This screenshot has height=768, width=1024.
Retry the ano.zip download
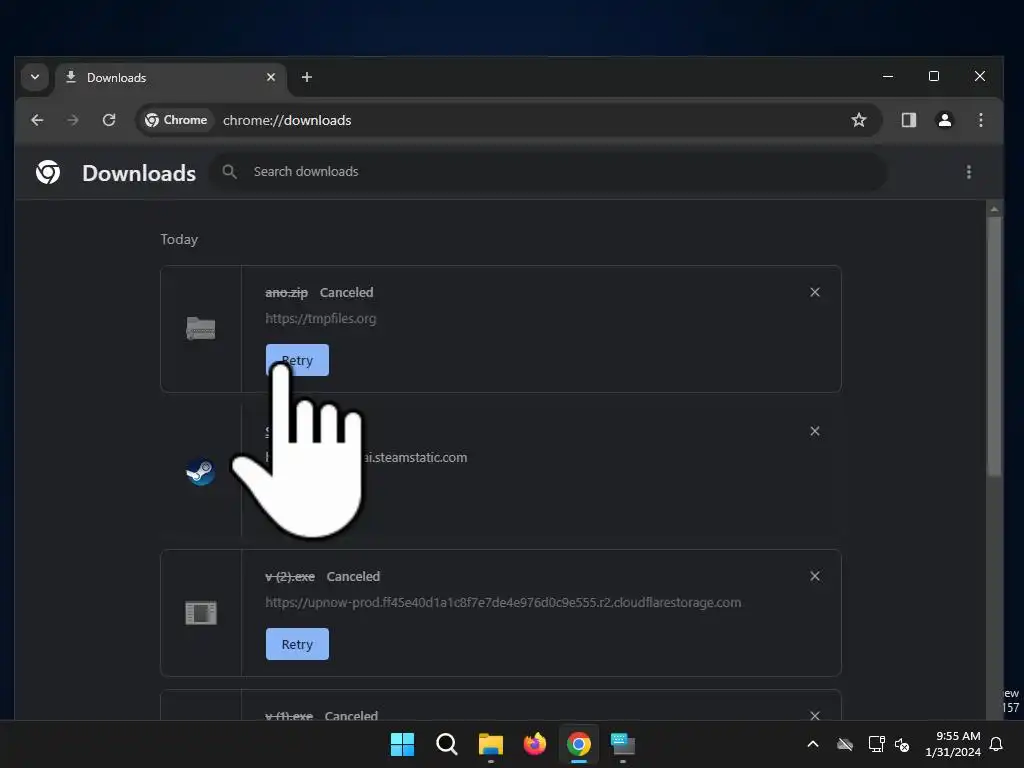(297, 360)
